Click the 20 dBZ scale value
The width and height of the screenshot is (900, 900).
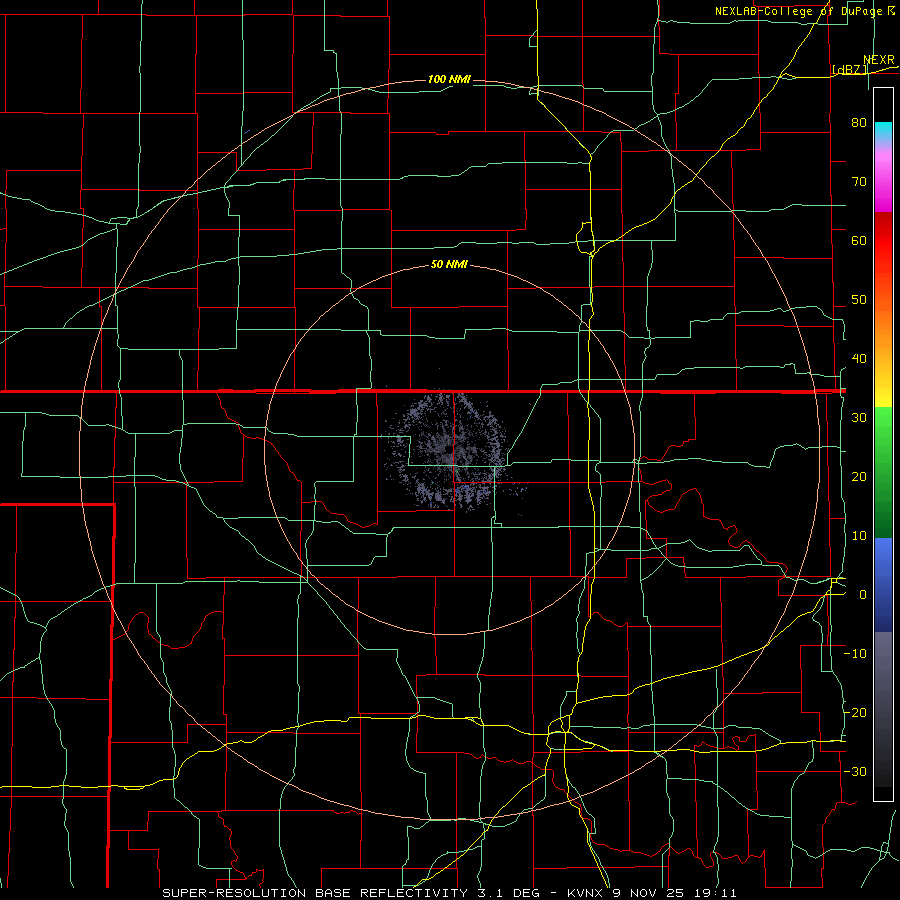coord(859,477)
